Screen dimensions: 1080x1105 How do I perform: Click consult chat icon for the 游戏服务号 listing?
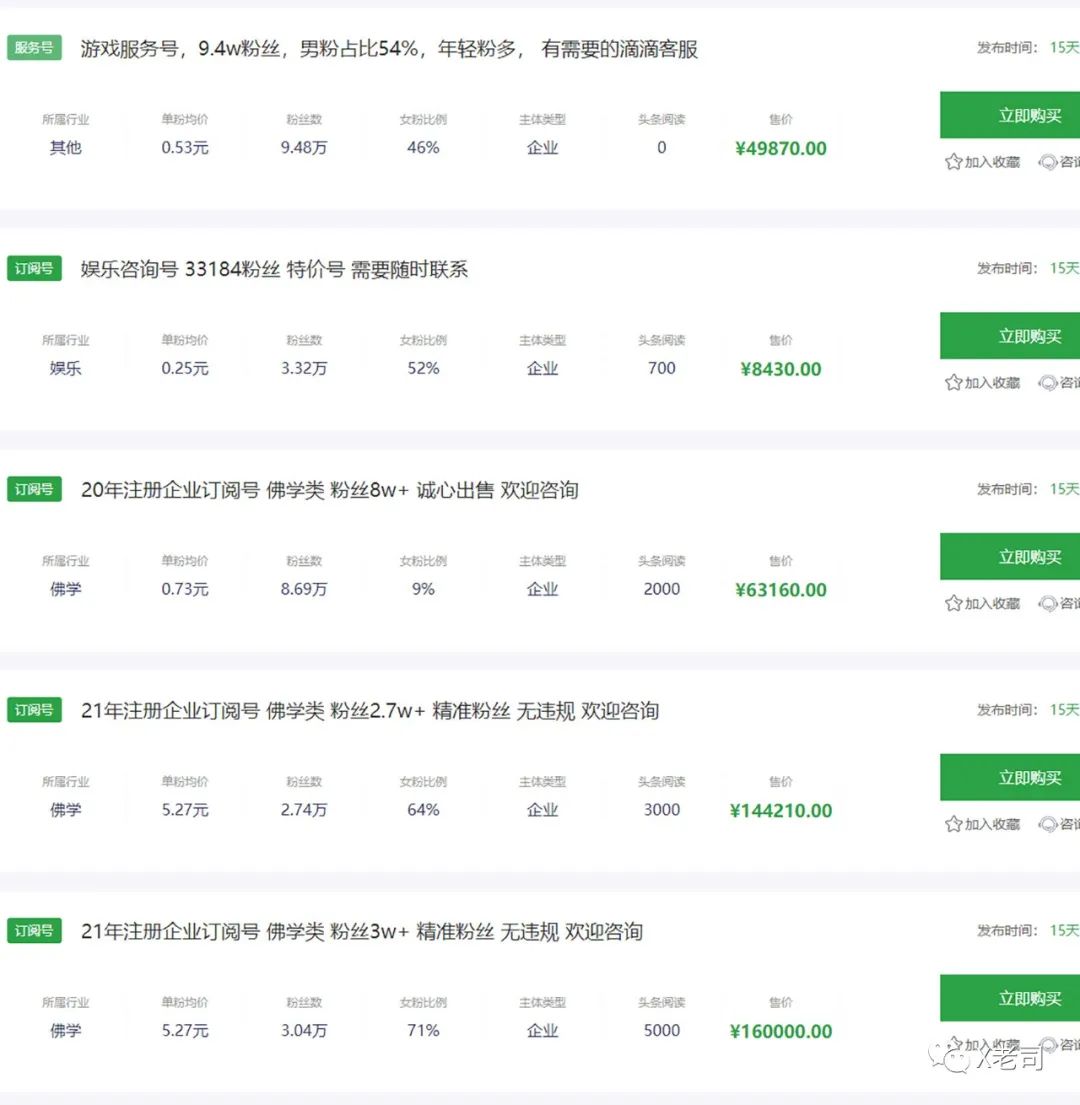(1048, 162)
